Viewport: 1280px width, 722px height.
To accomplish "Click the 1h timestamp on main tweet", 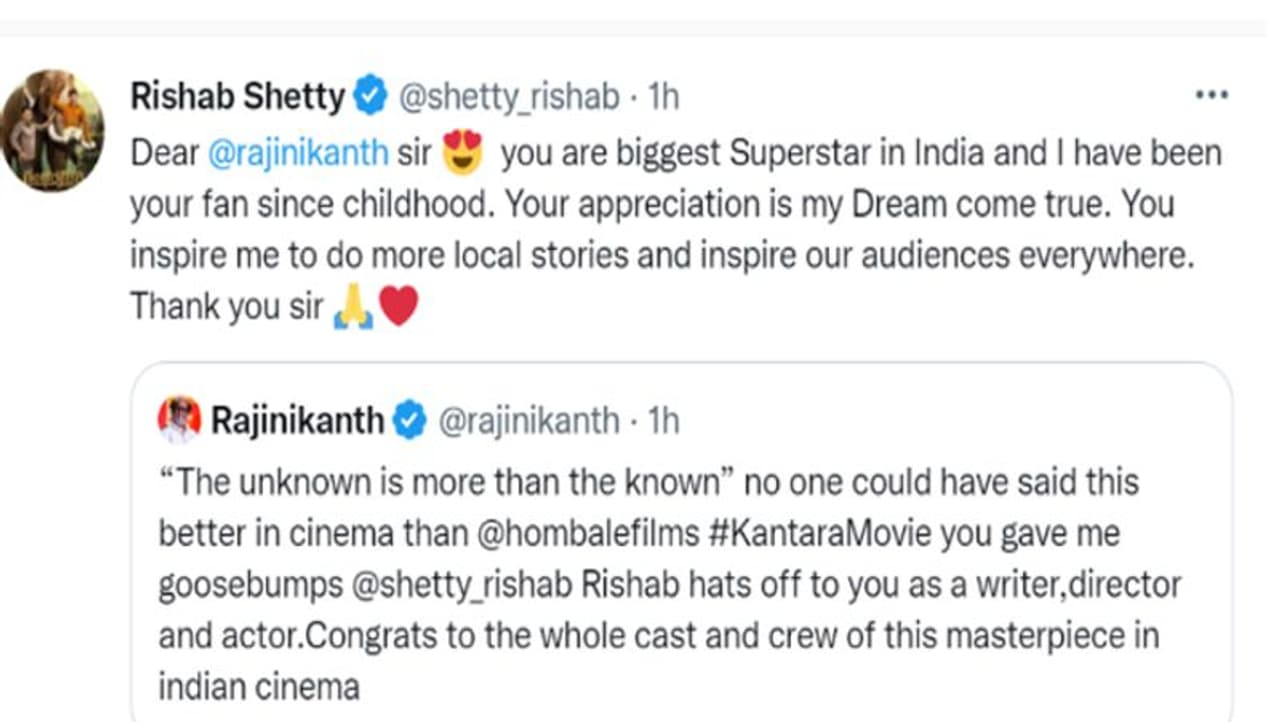I will click(x=663, y=97).
